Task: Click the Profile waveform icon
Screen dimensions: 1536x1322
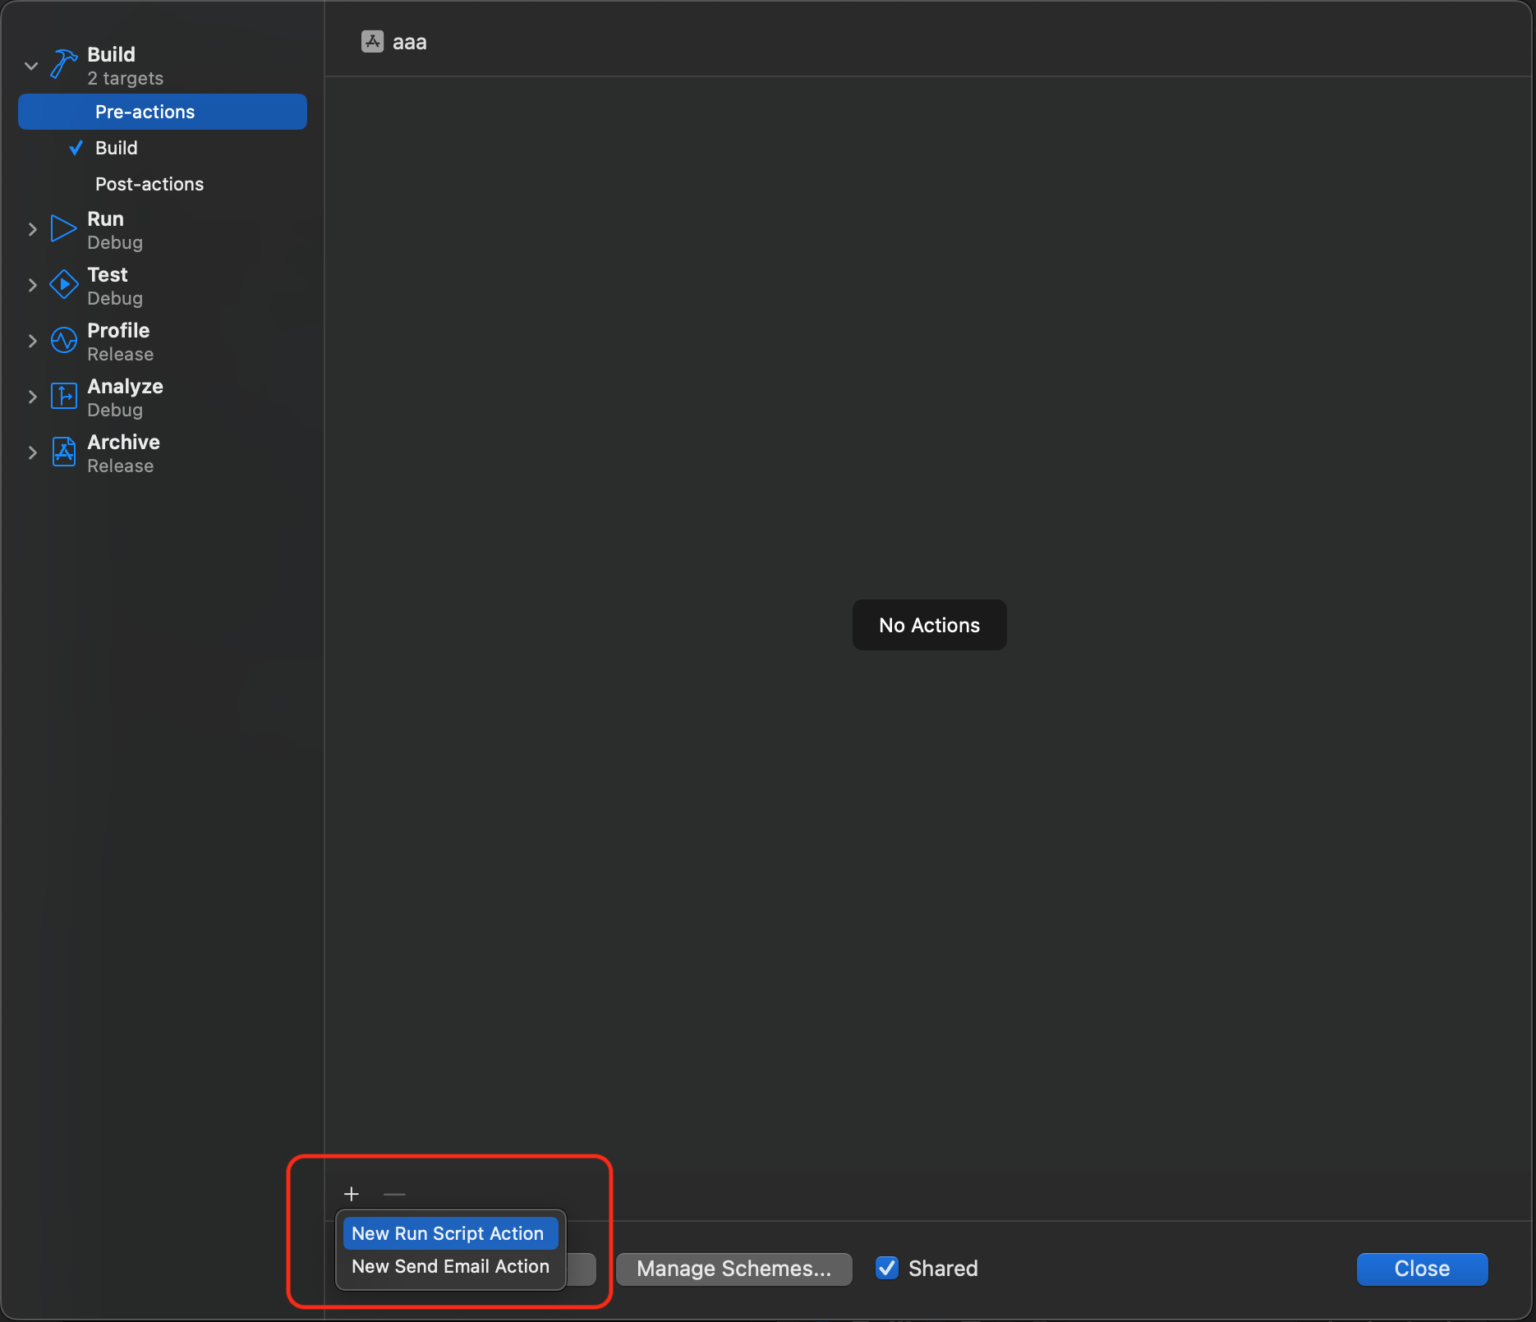Action: tap(64, 341)
